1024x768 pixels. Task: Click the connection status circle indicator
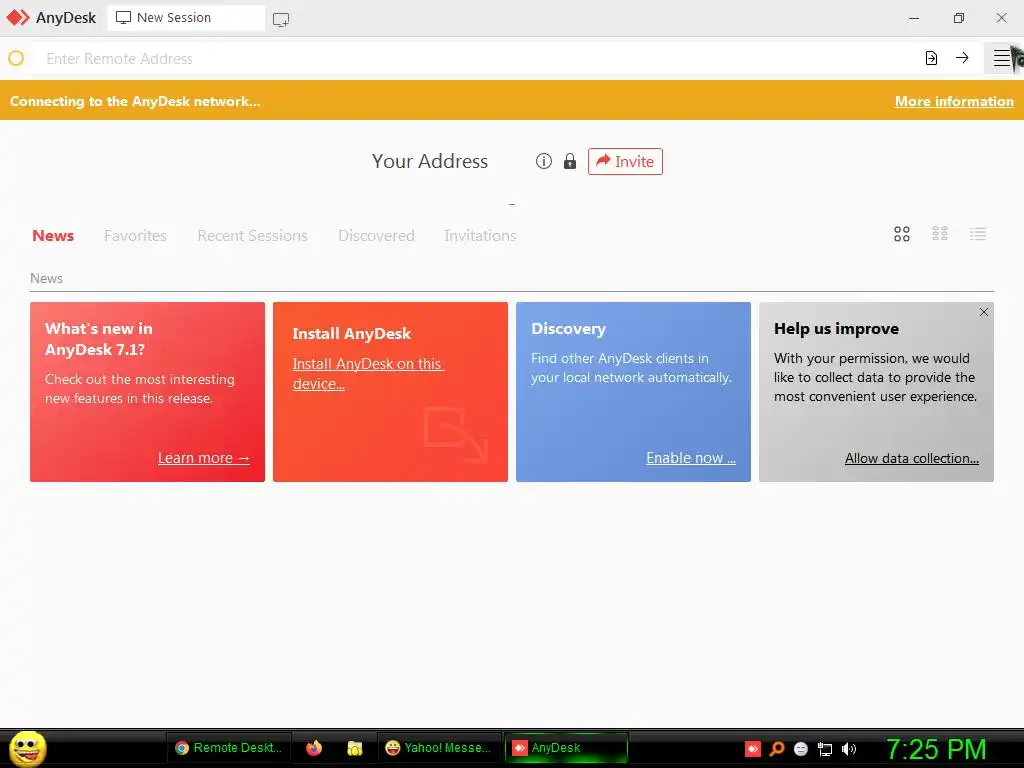16,59
